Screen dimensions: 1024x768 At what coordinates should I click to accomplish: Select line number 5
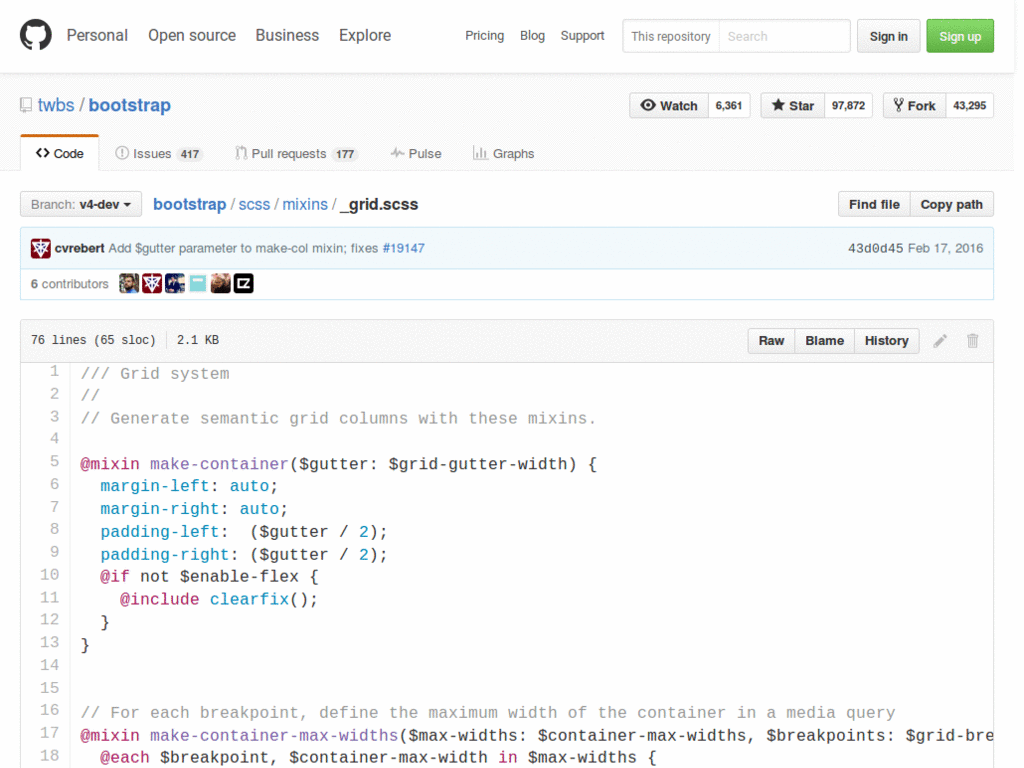(x=54, y=462)
